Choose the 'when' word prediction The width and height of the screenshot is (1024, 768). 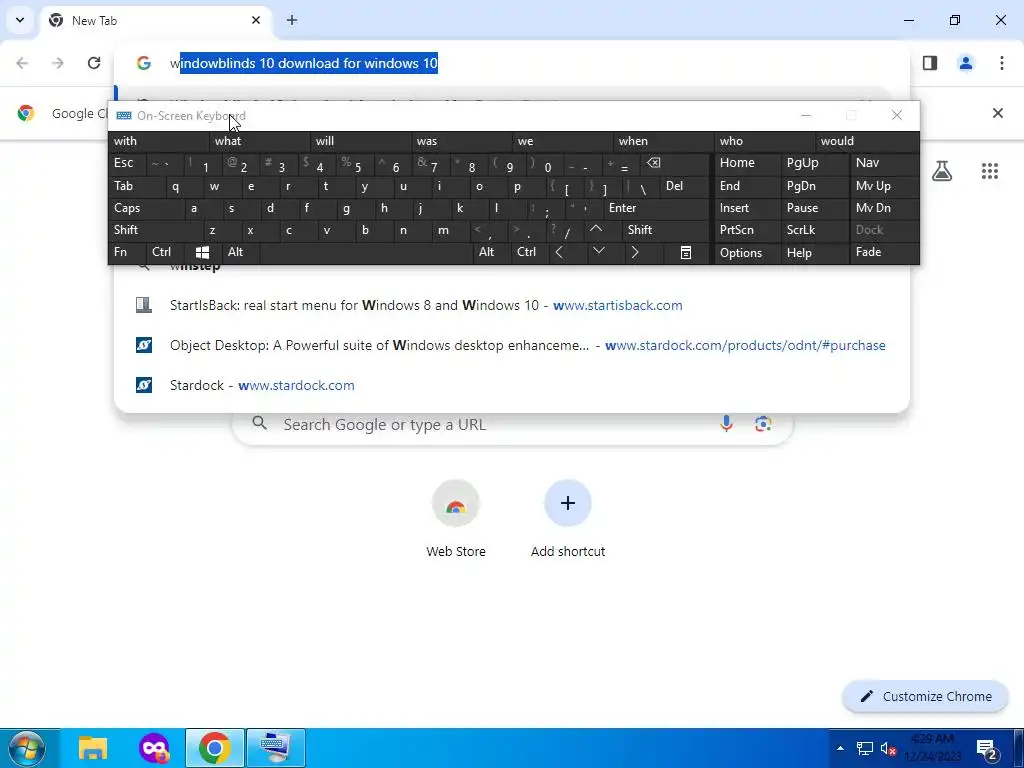(x=664, y=141)
